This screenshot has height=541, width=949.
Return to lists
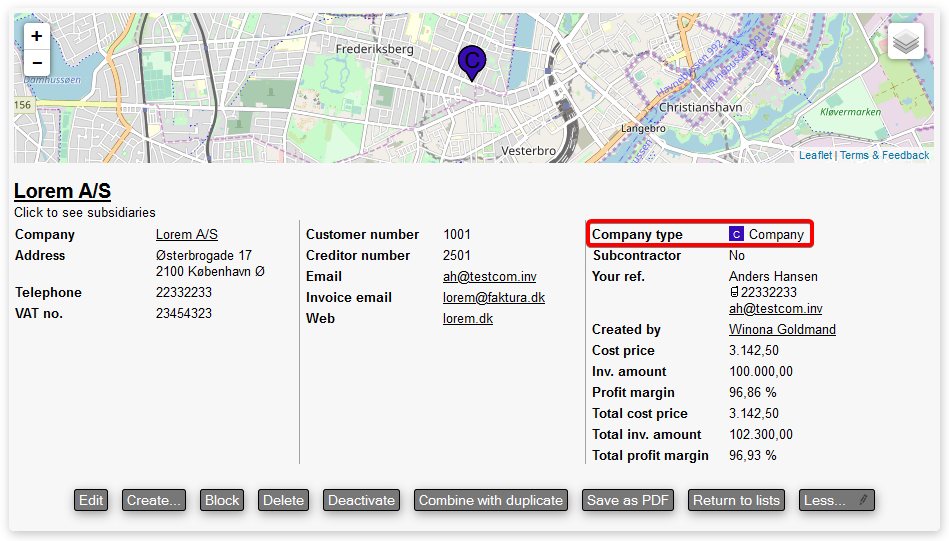coord(736,500)
